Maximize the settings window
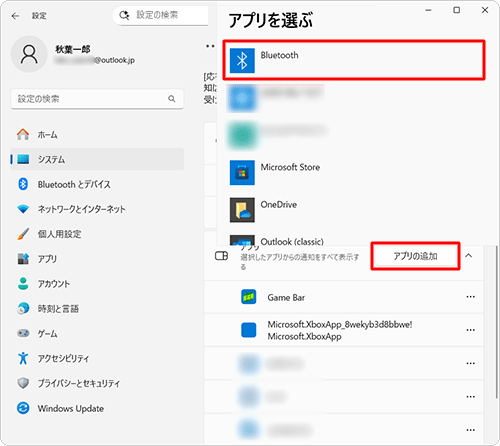This screenshot has width=500, height=446. click(457, 10)
